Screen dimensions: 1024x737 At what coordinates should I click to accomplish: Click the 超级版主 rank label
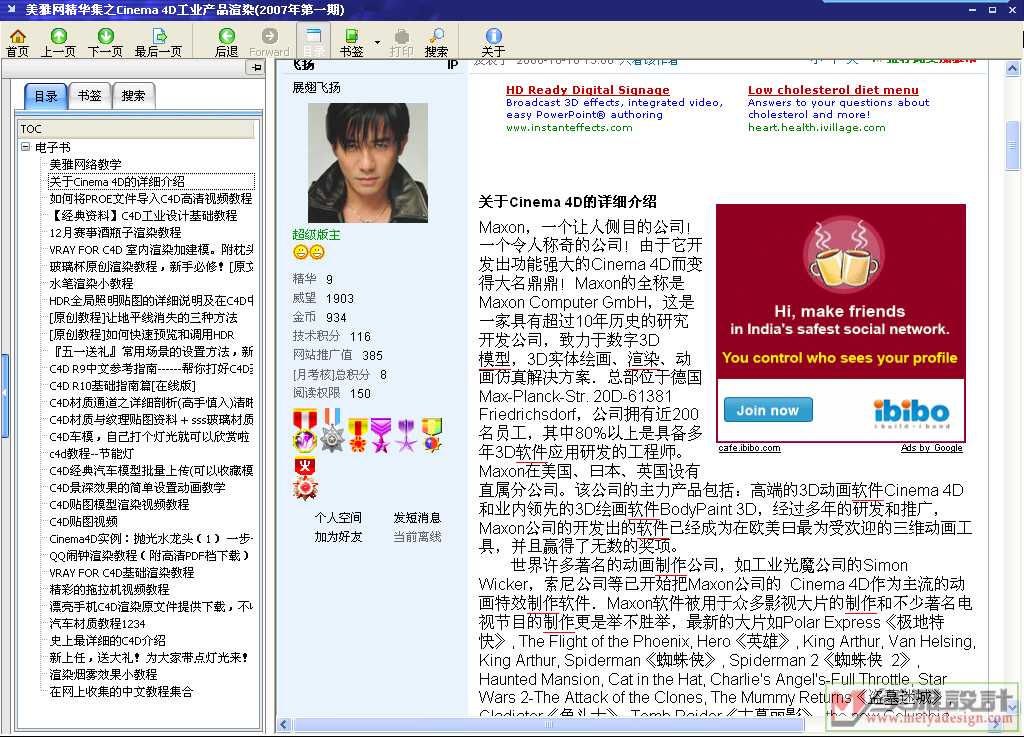coord(316,234)
